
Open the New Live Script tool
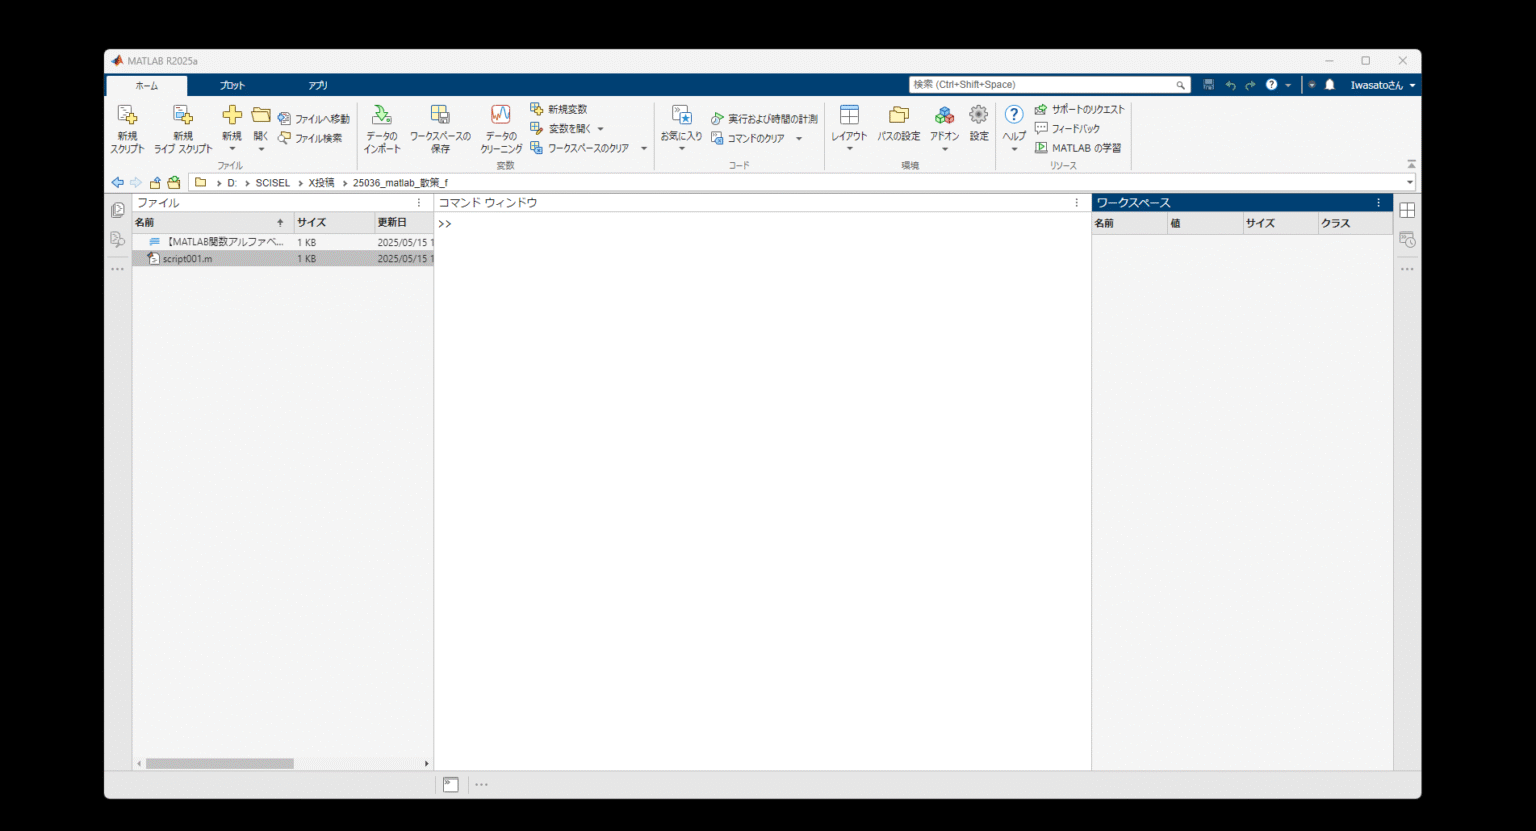[183, 127]
